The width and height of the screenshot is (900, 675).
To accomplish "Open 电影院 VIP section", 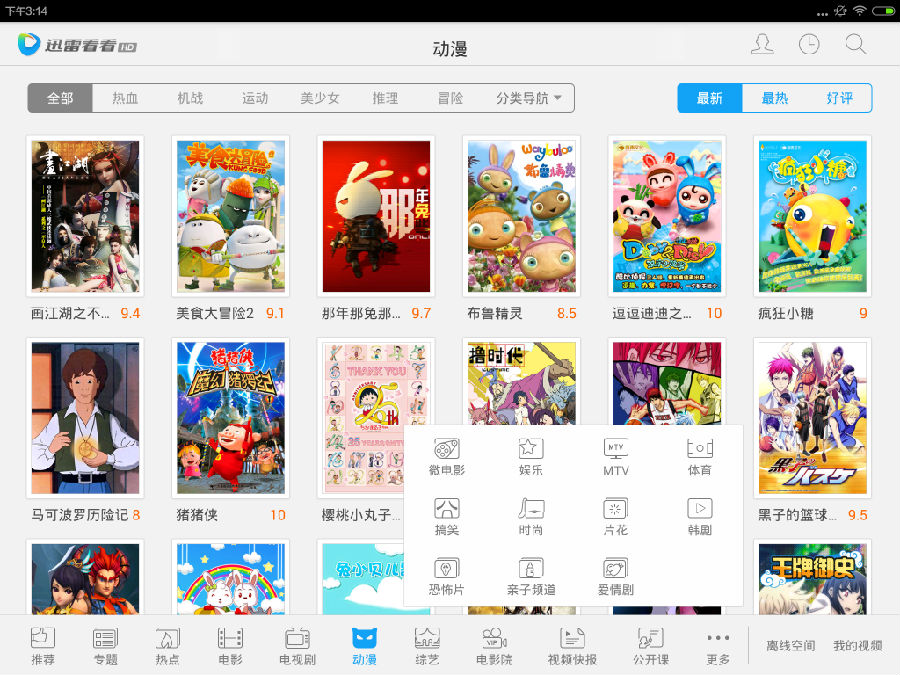I will (494, 646).
